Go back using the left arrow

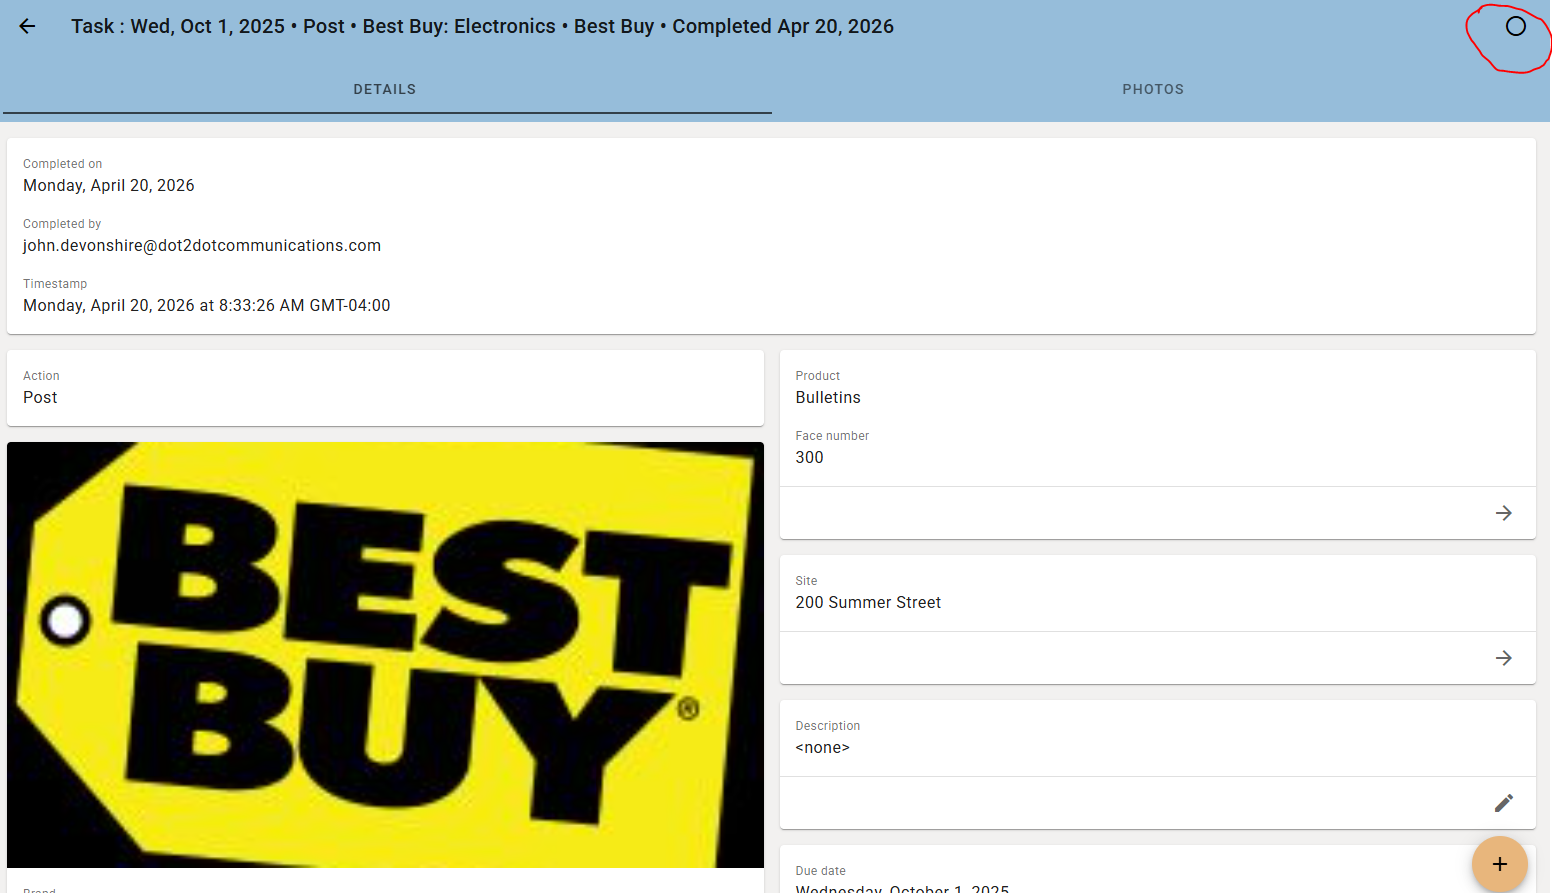click(27, 26)
